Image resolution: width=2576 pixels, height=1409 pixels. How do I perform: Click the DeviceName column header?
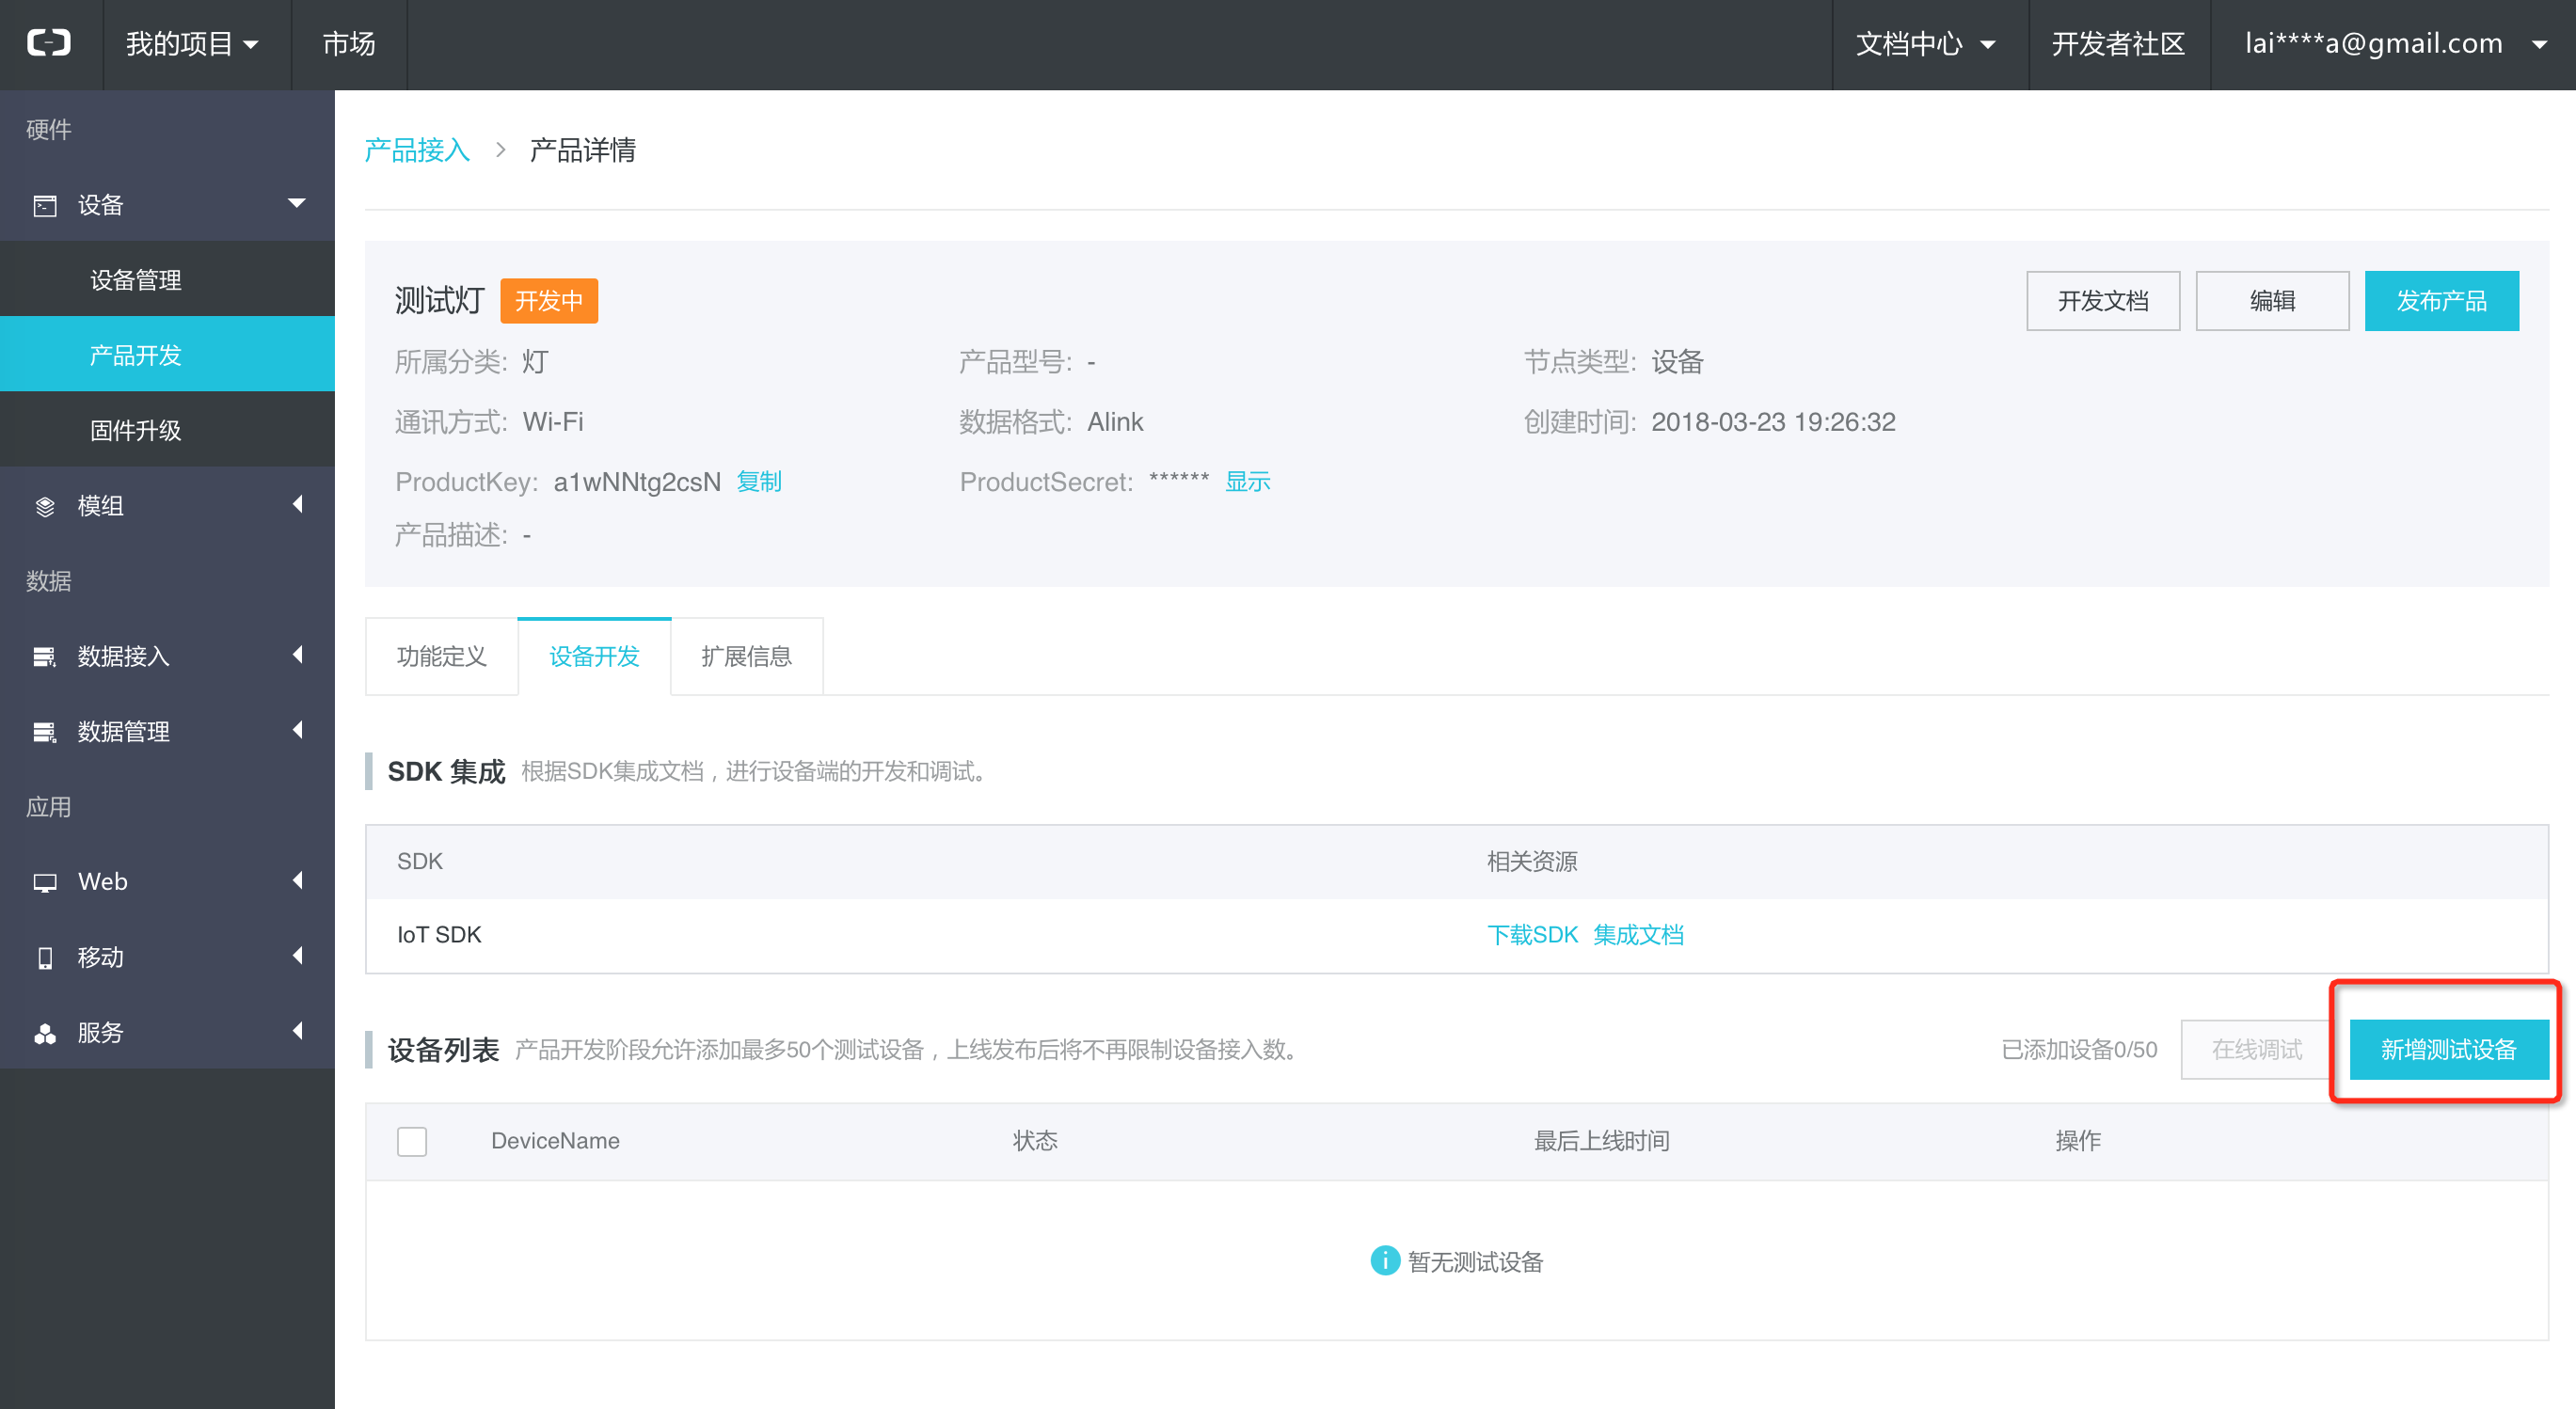[x=555, y=1141]
